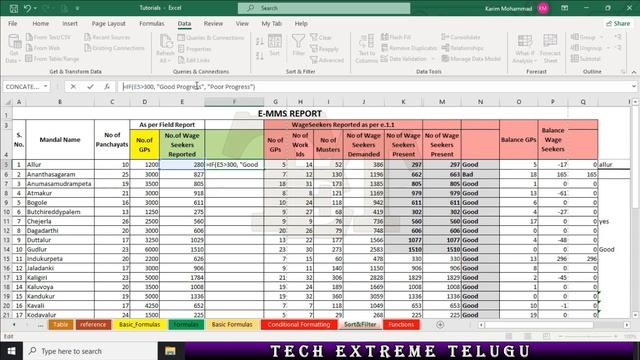Open the Undo history dropdown arrow

tap(35, 8)
